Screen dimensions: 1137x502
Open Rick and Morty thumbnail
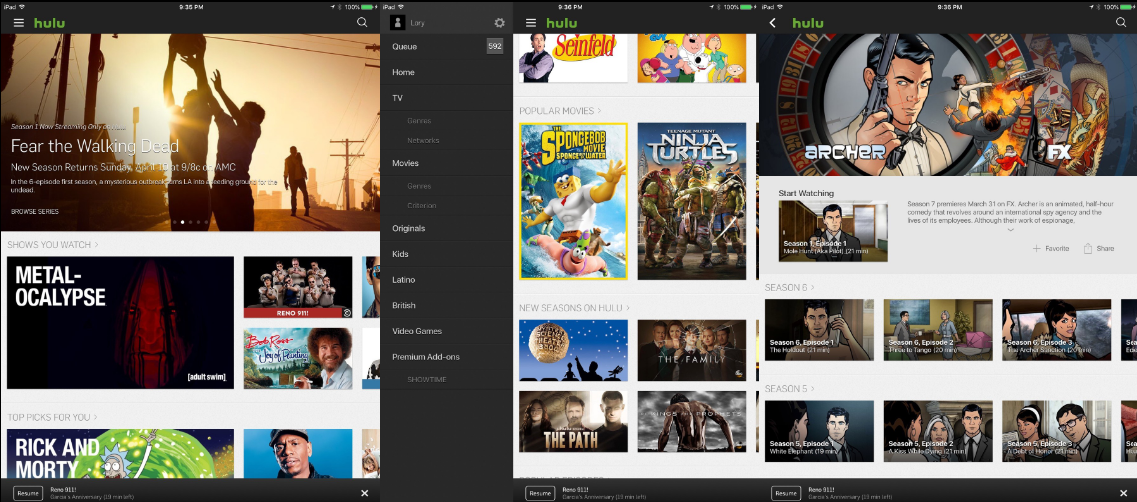coord(120,453)
